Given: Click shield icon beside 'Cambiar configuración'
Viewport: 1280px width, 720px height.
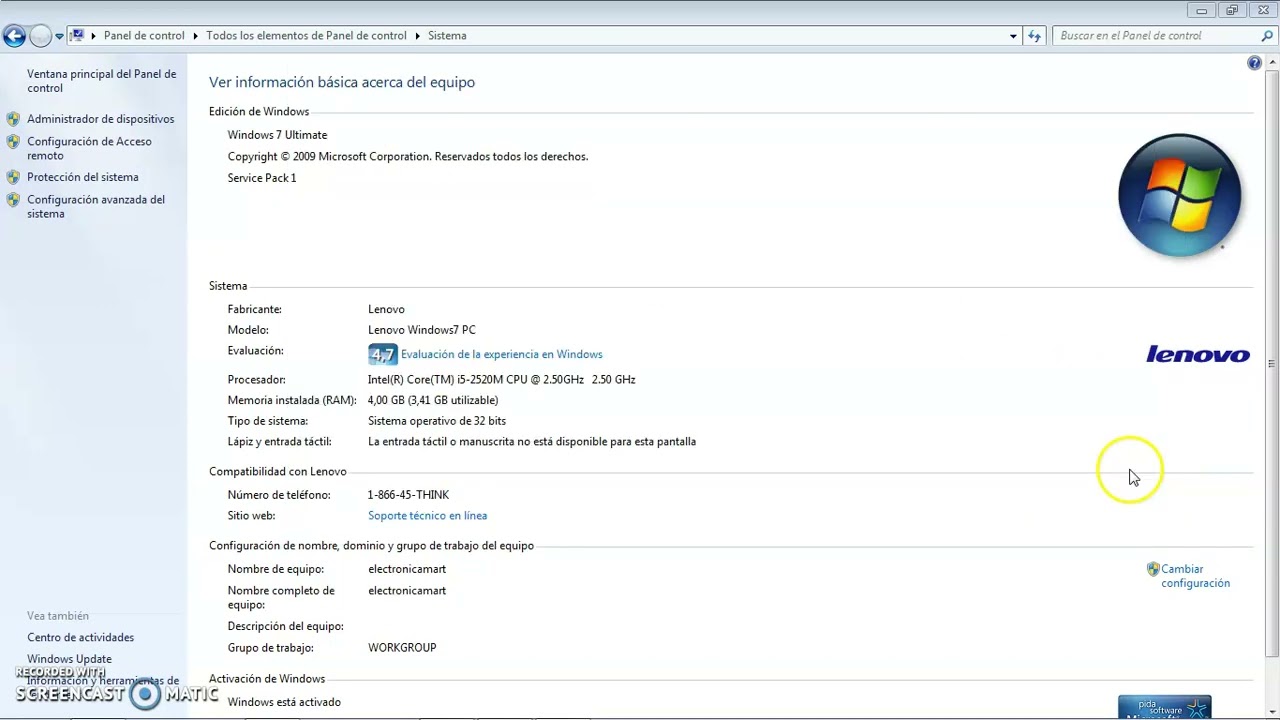Looking at the screenshot, I should click(1153, 569).
